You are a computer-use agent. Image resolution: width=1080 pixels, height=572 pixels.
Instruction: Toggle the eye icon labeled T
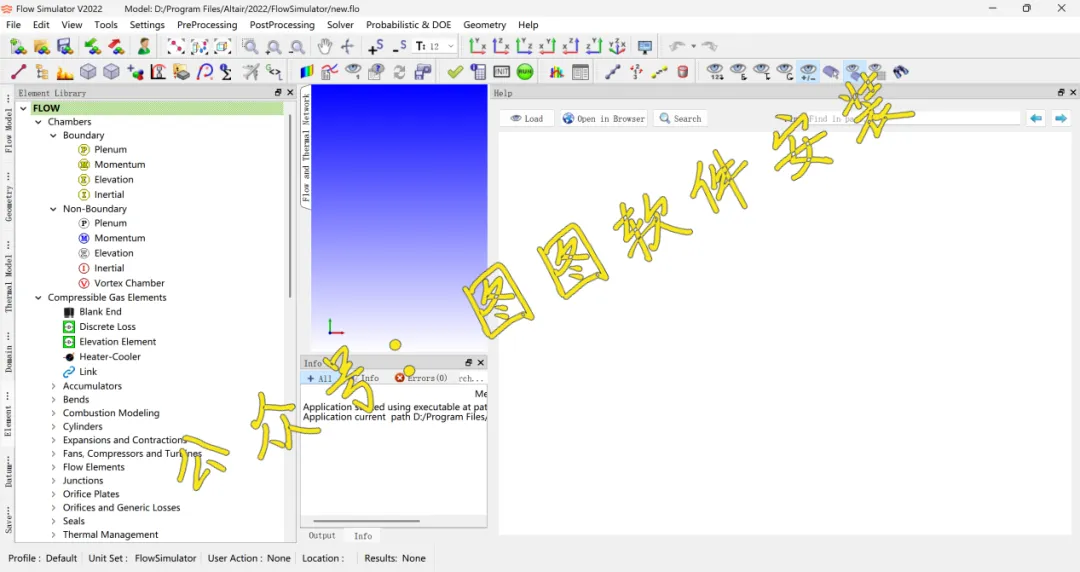(x=762, y=72)
